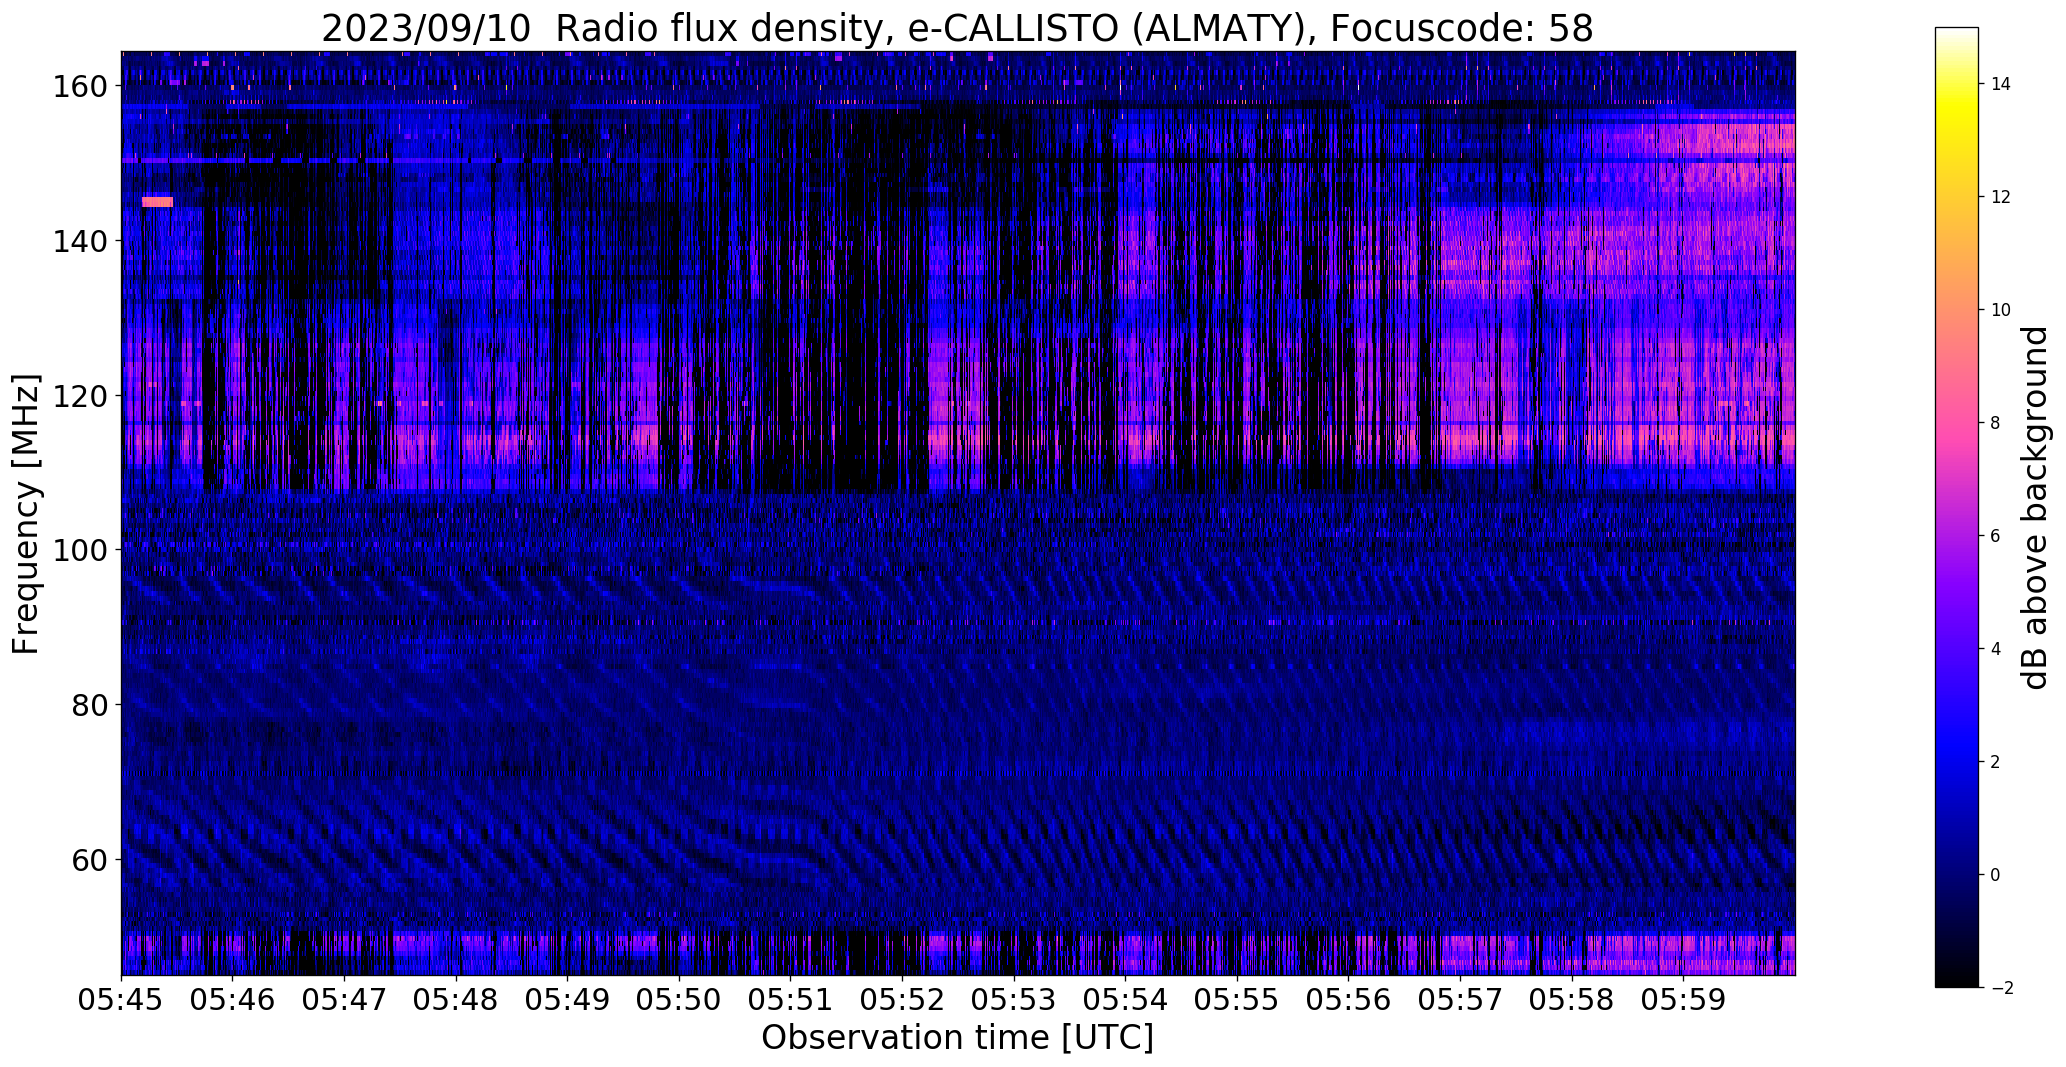Click the plot title with Focuscode: 58
This screenshot has height=1067, width=2066.
tap(957, 28)
